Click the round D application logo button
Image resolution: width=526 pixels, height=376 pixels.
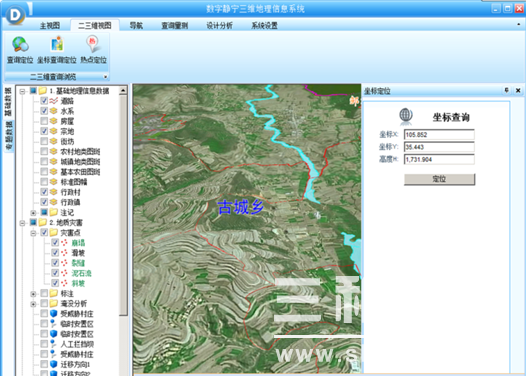tap(15, 14)
